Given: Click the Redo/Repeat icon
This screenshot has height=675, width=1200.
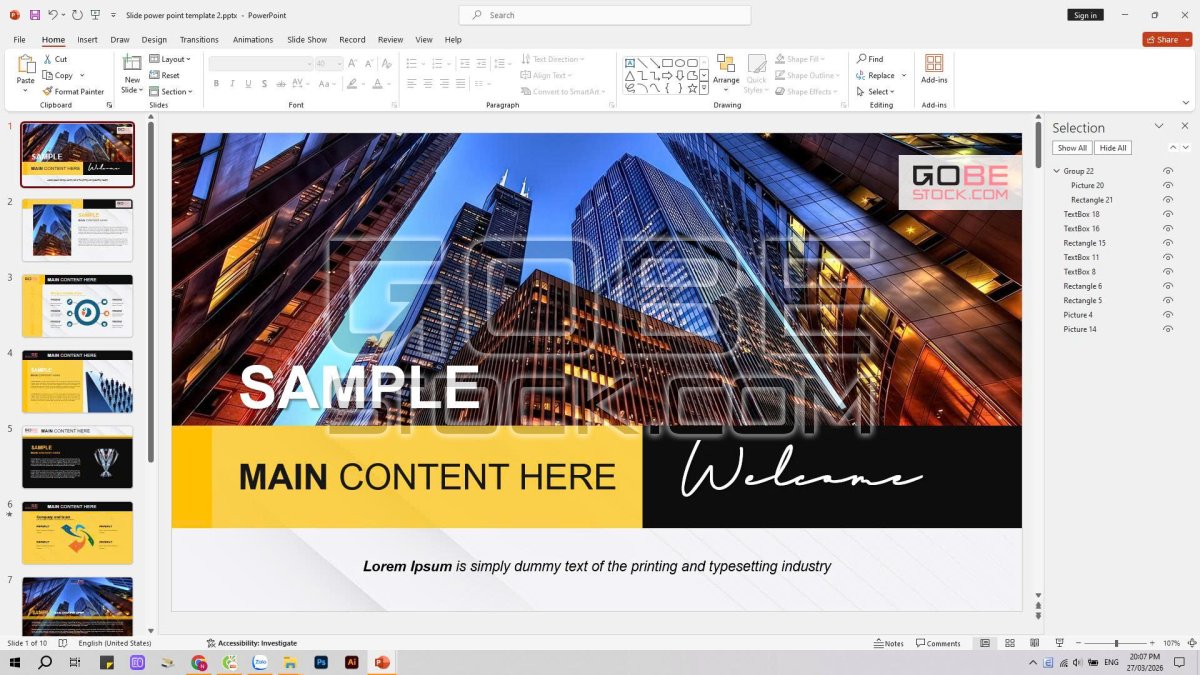Looking at the screenshot, I should pos(77,15).
